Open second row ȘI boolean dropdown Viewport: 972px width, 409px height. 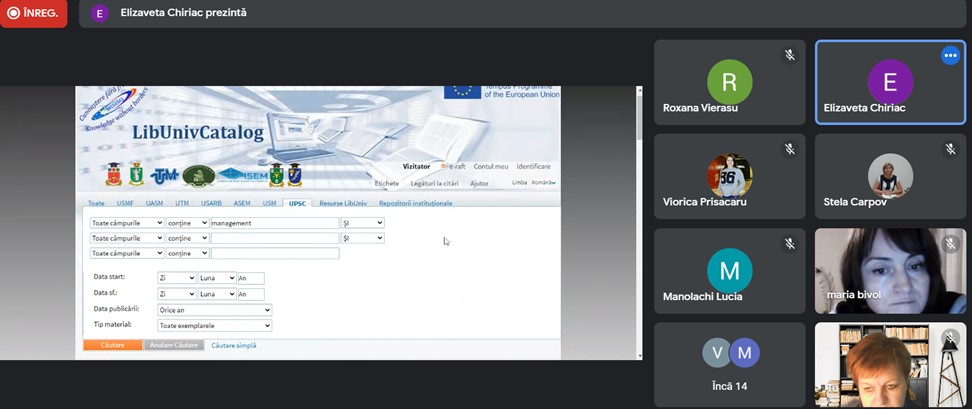click(363, 238)
